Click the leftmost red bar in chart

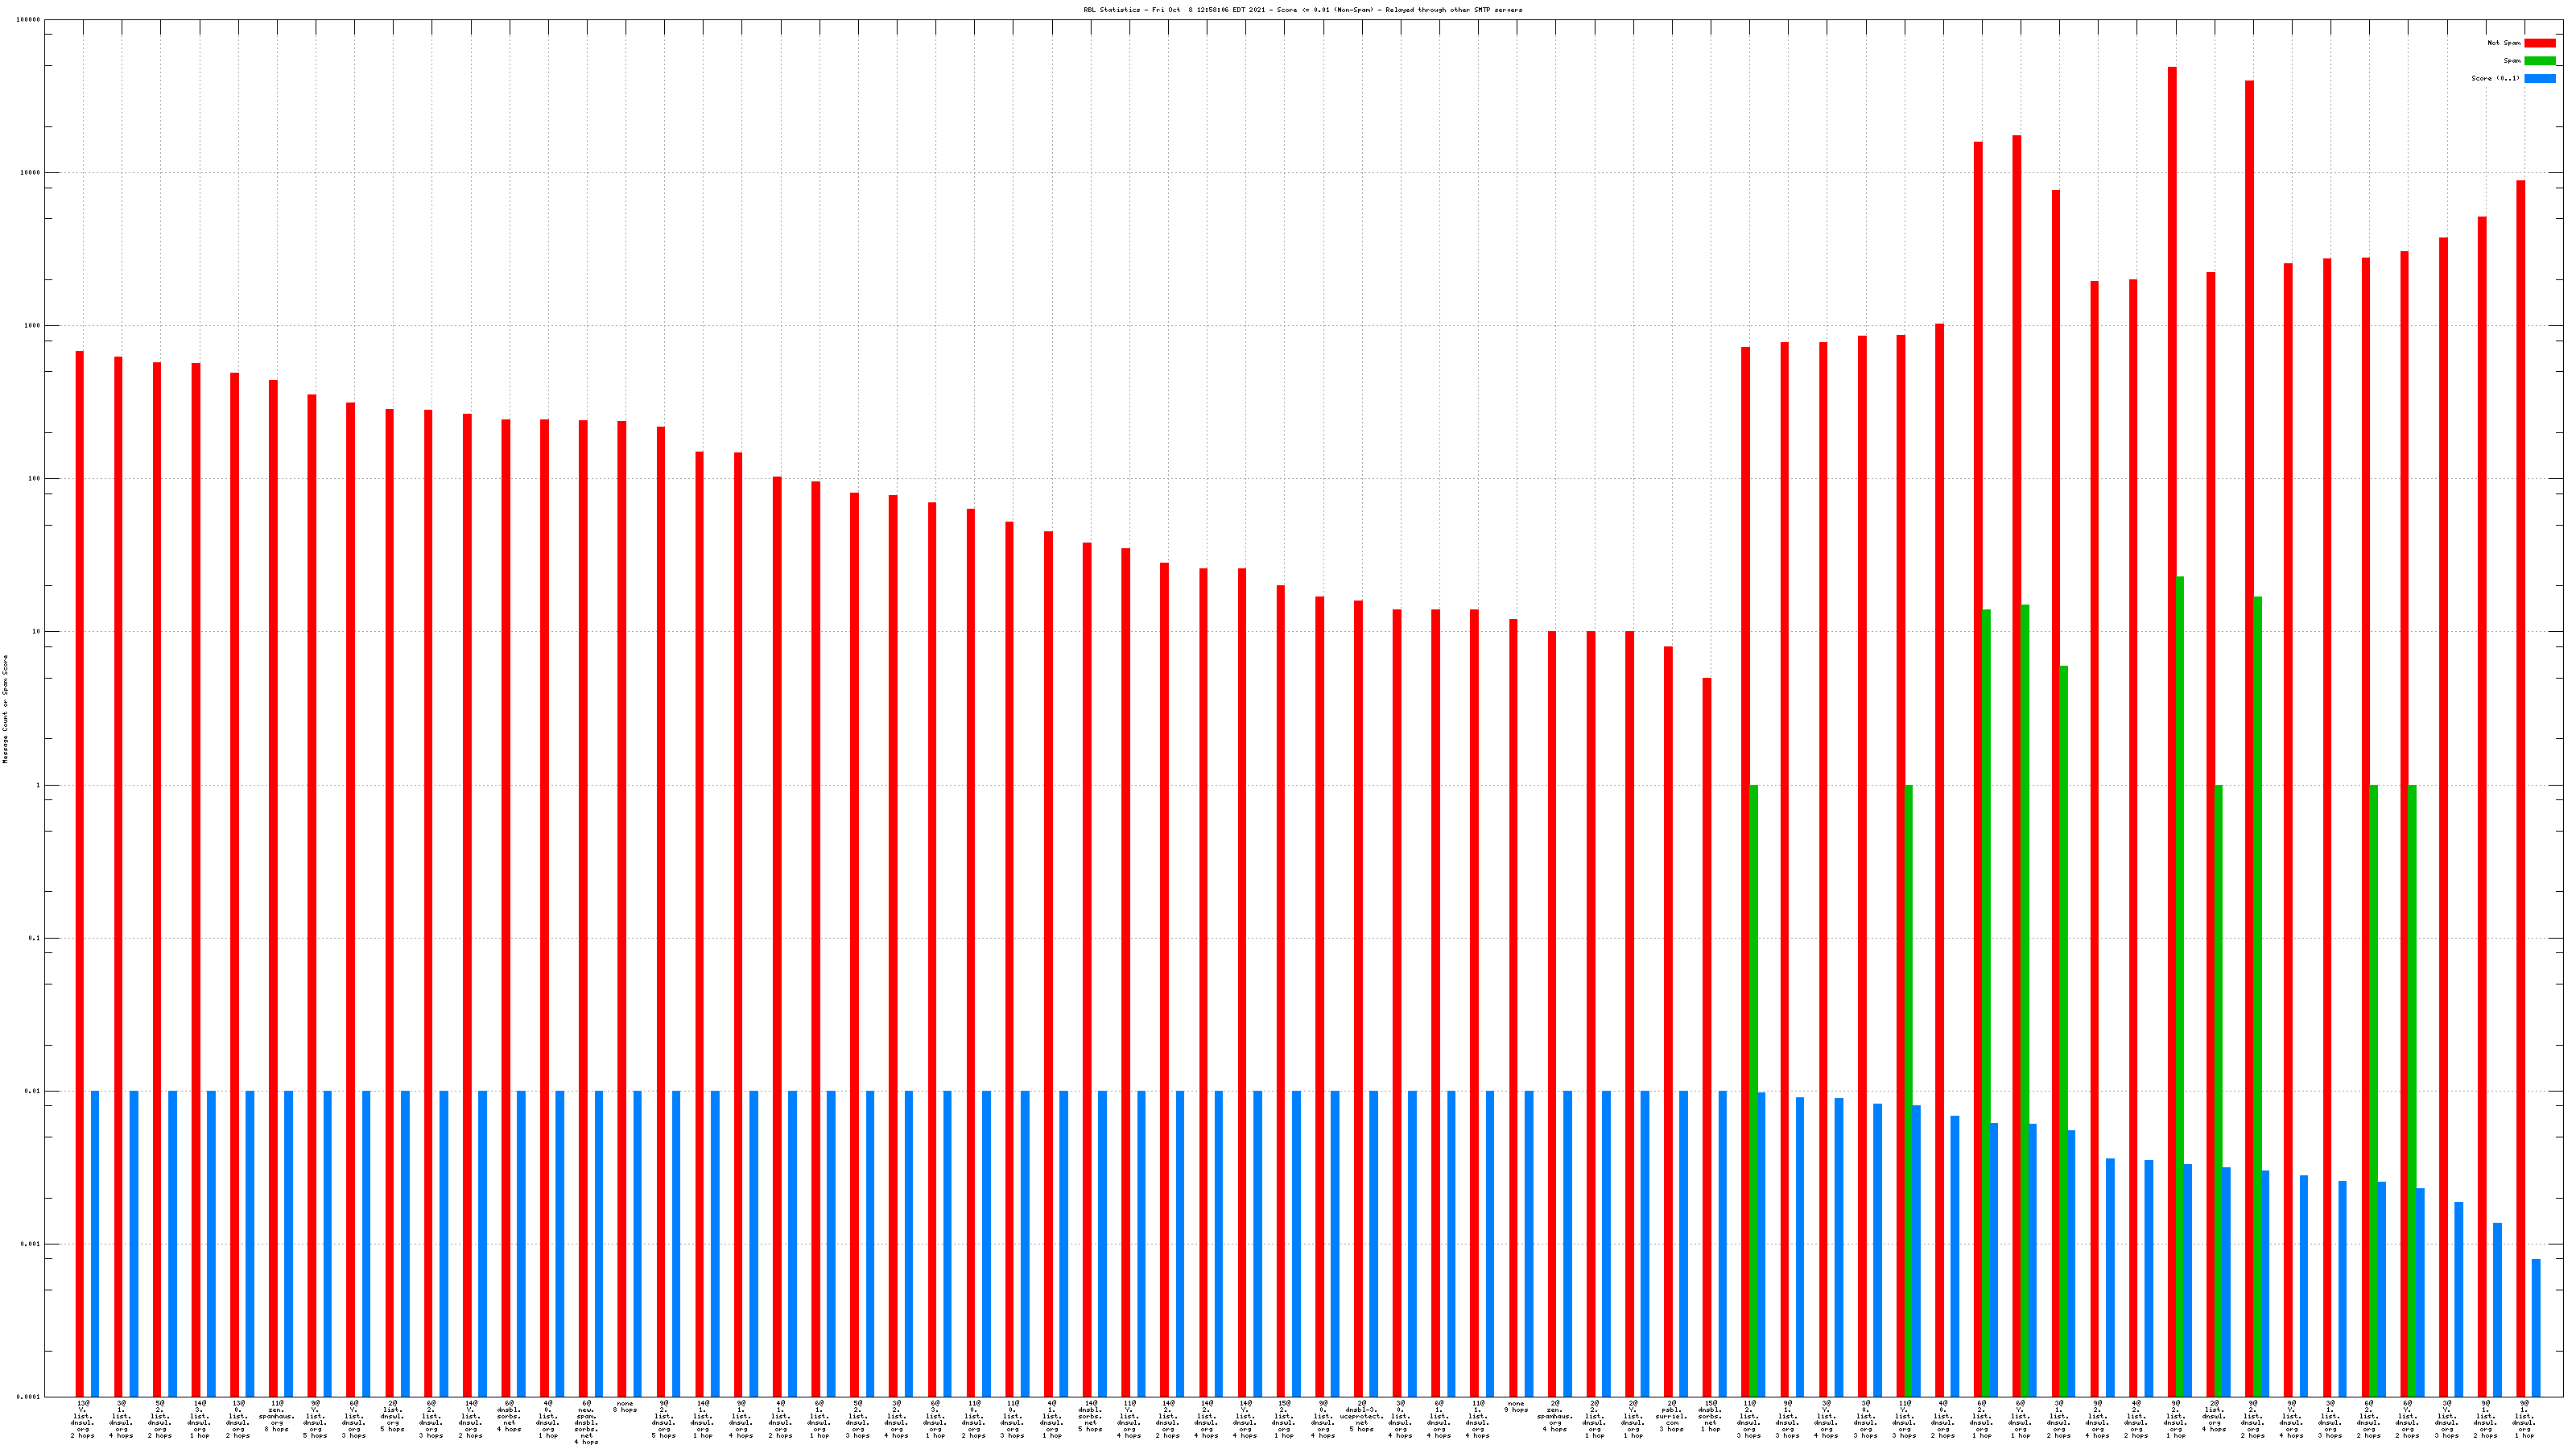pyautogui.click(x=80, y=870)
